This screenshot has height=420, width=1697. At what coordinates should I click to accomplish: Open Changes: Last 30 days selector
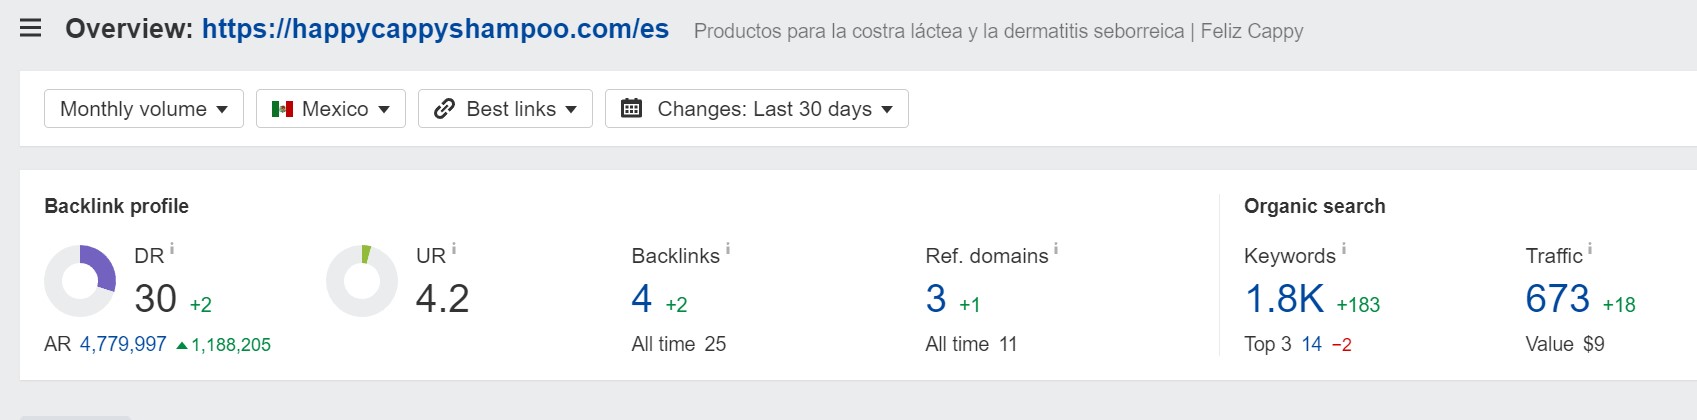(757, 109)
